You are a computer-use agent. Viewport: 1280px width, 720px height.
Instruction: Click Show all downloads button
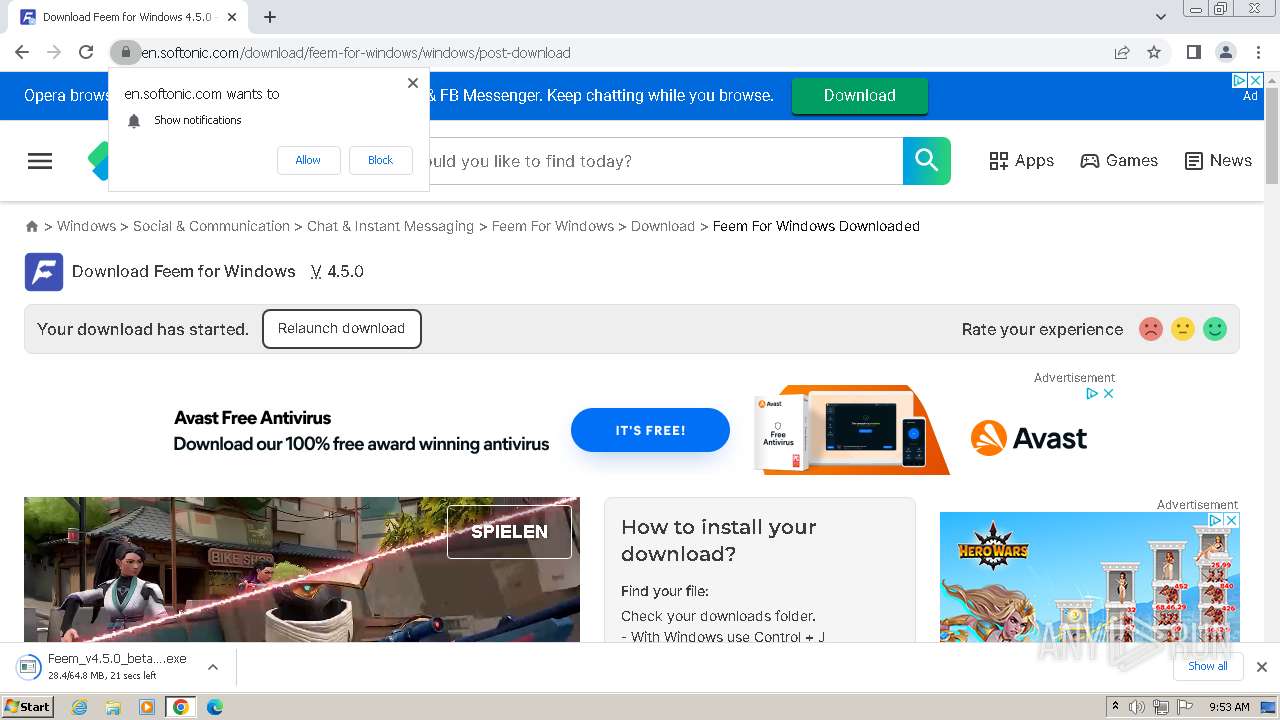pyautogui.click(x=1207, y=667)
